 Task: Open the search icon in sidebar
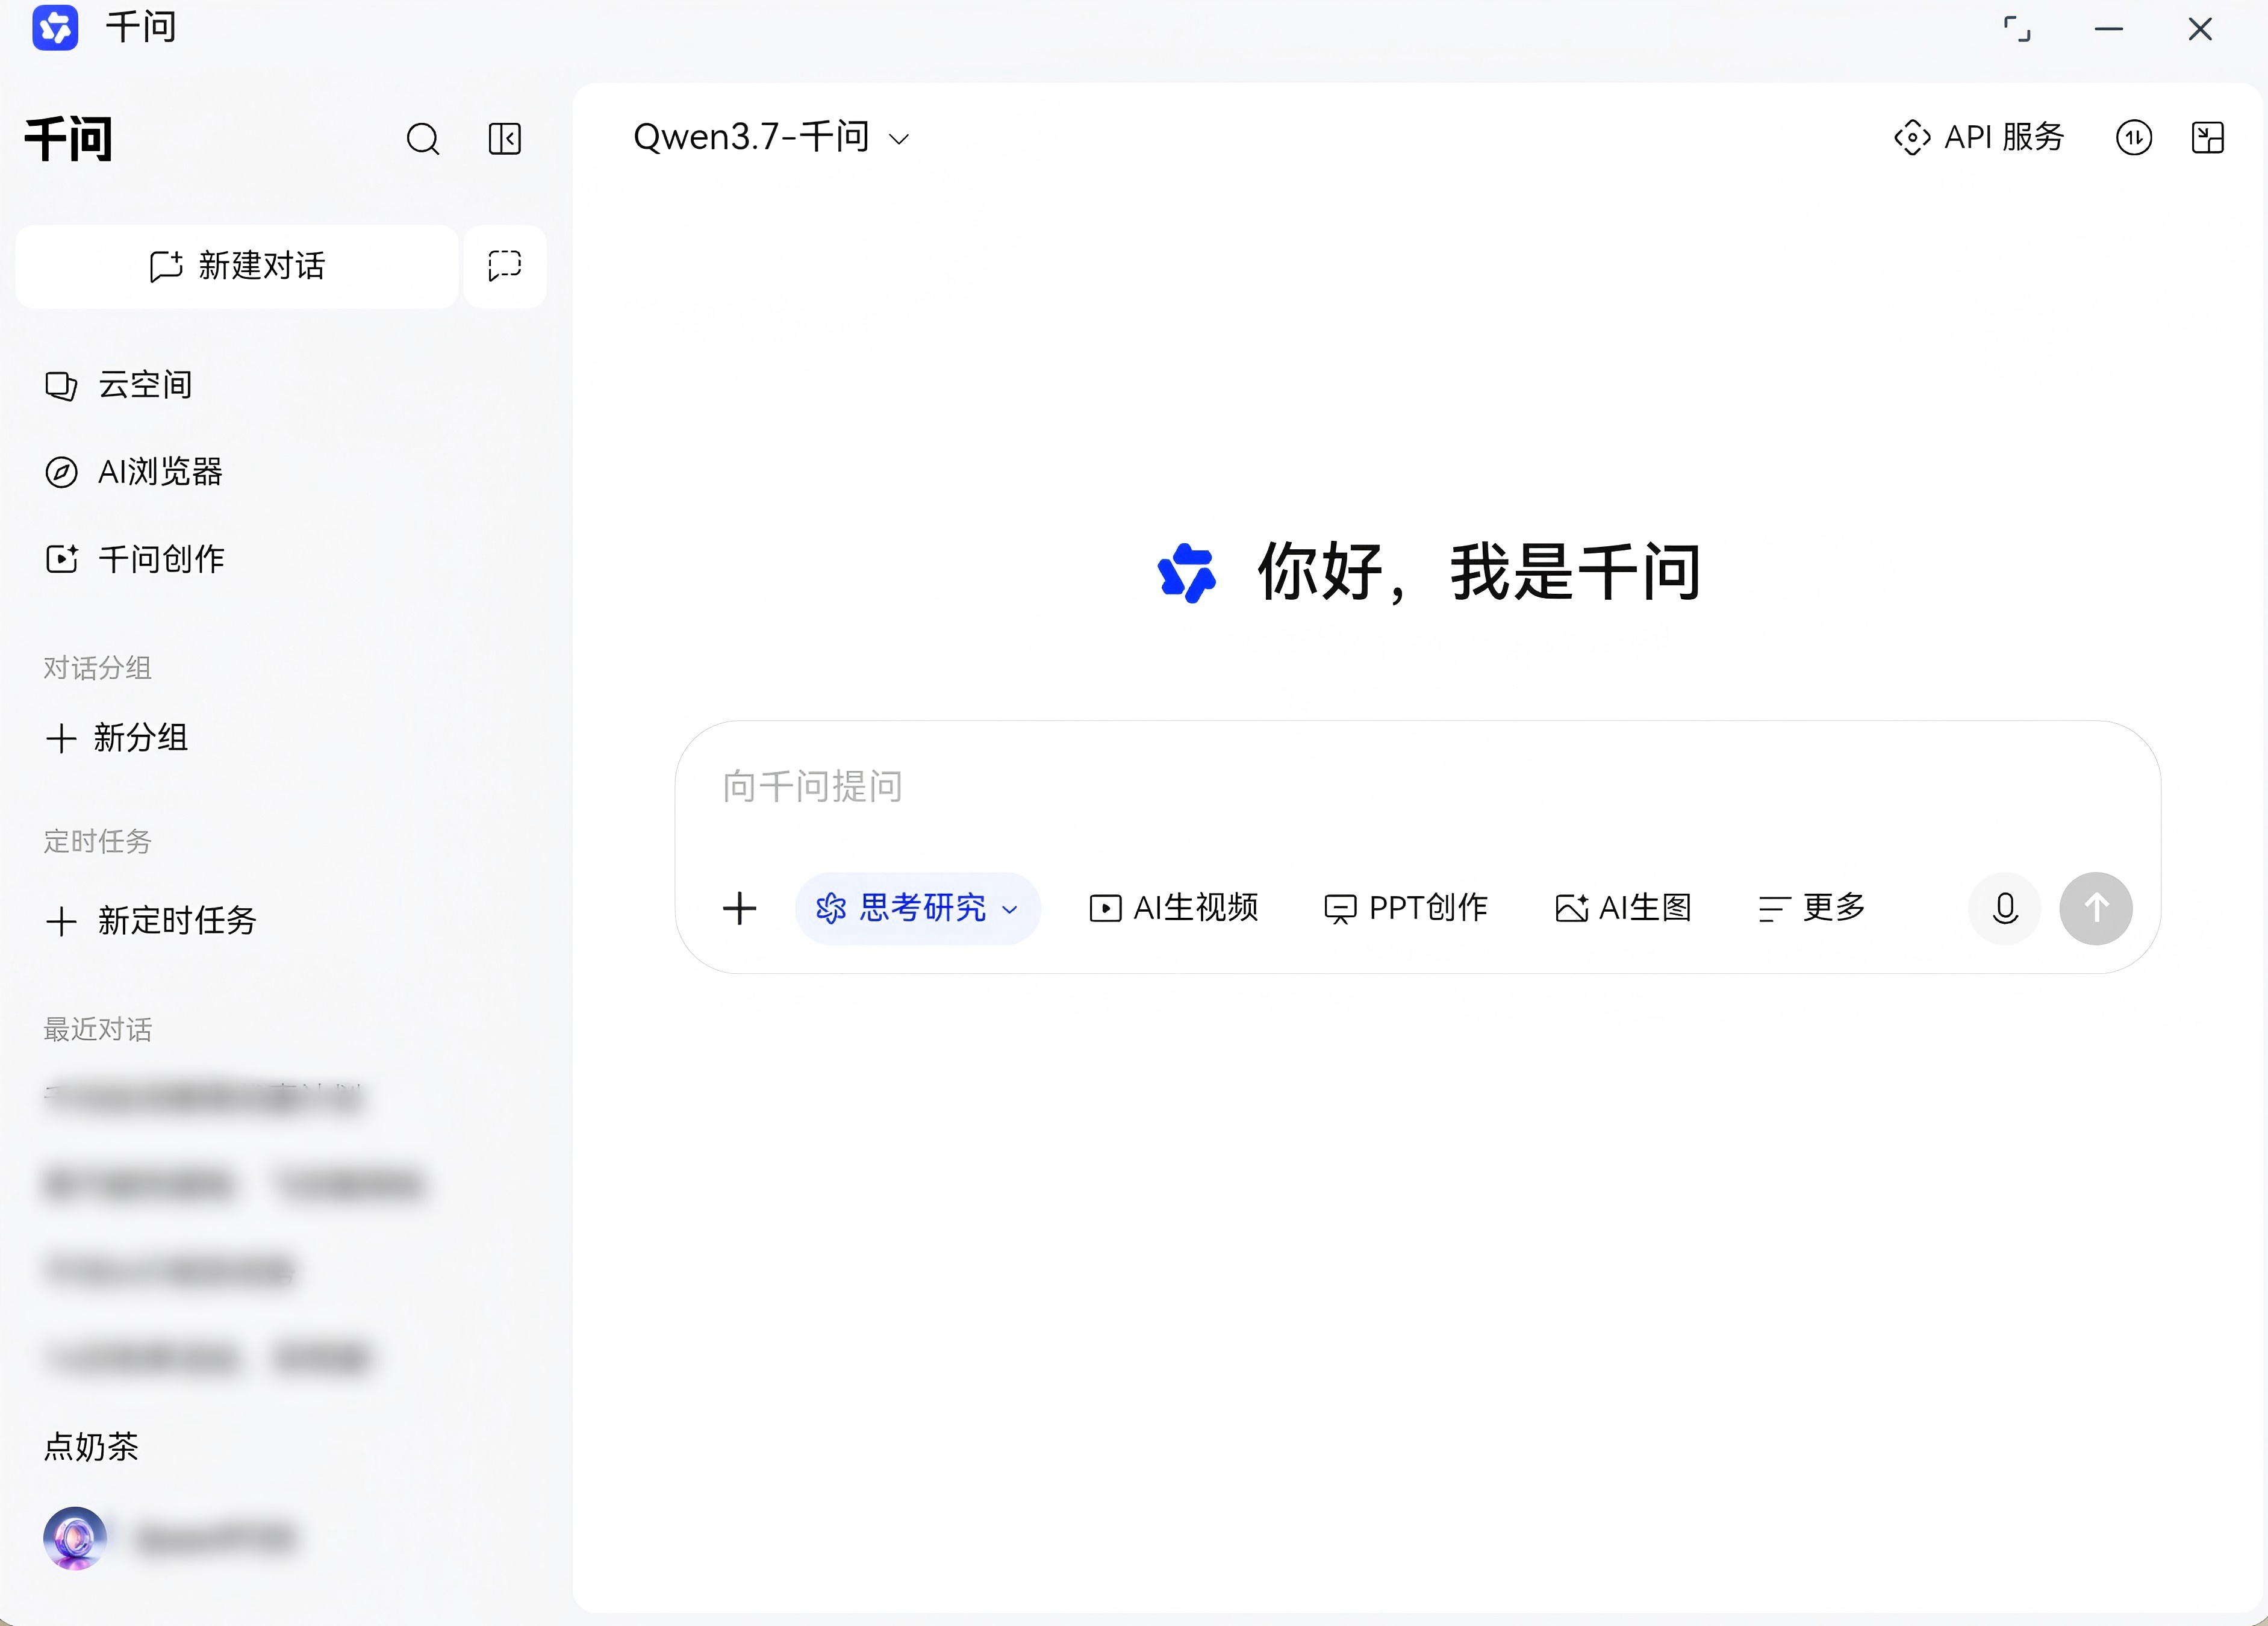tap(423, 139)
